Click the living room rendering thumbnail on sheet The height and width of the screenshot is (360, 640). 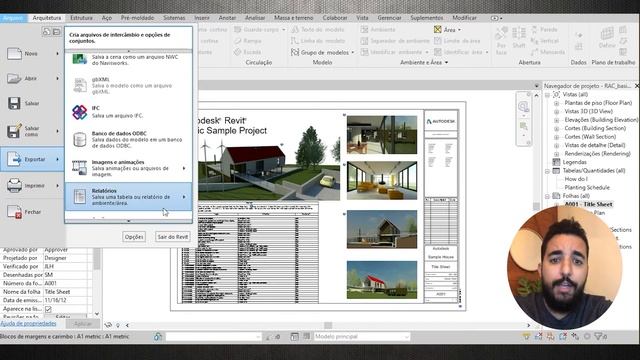(x=382, y=180)
